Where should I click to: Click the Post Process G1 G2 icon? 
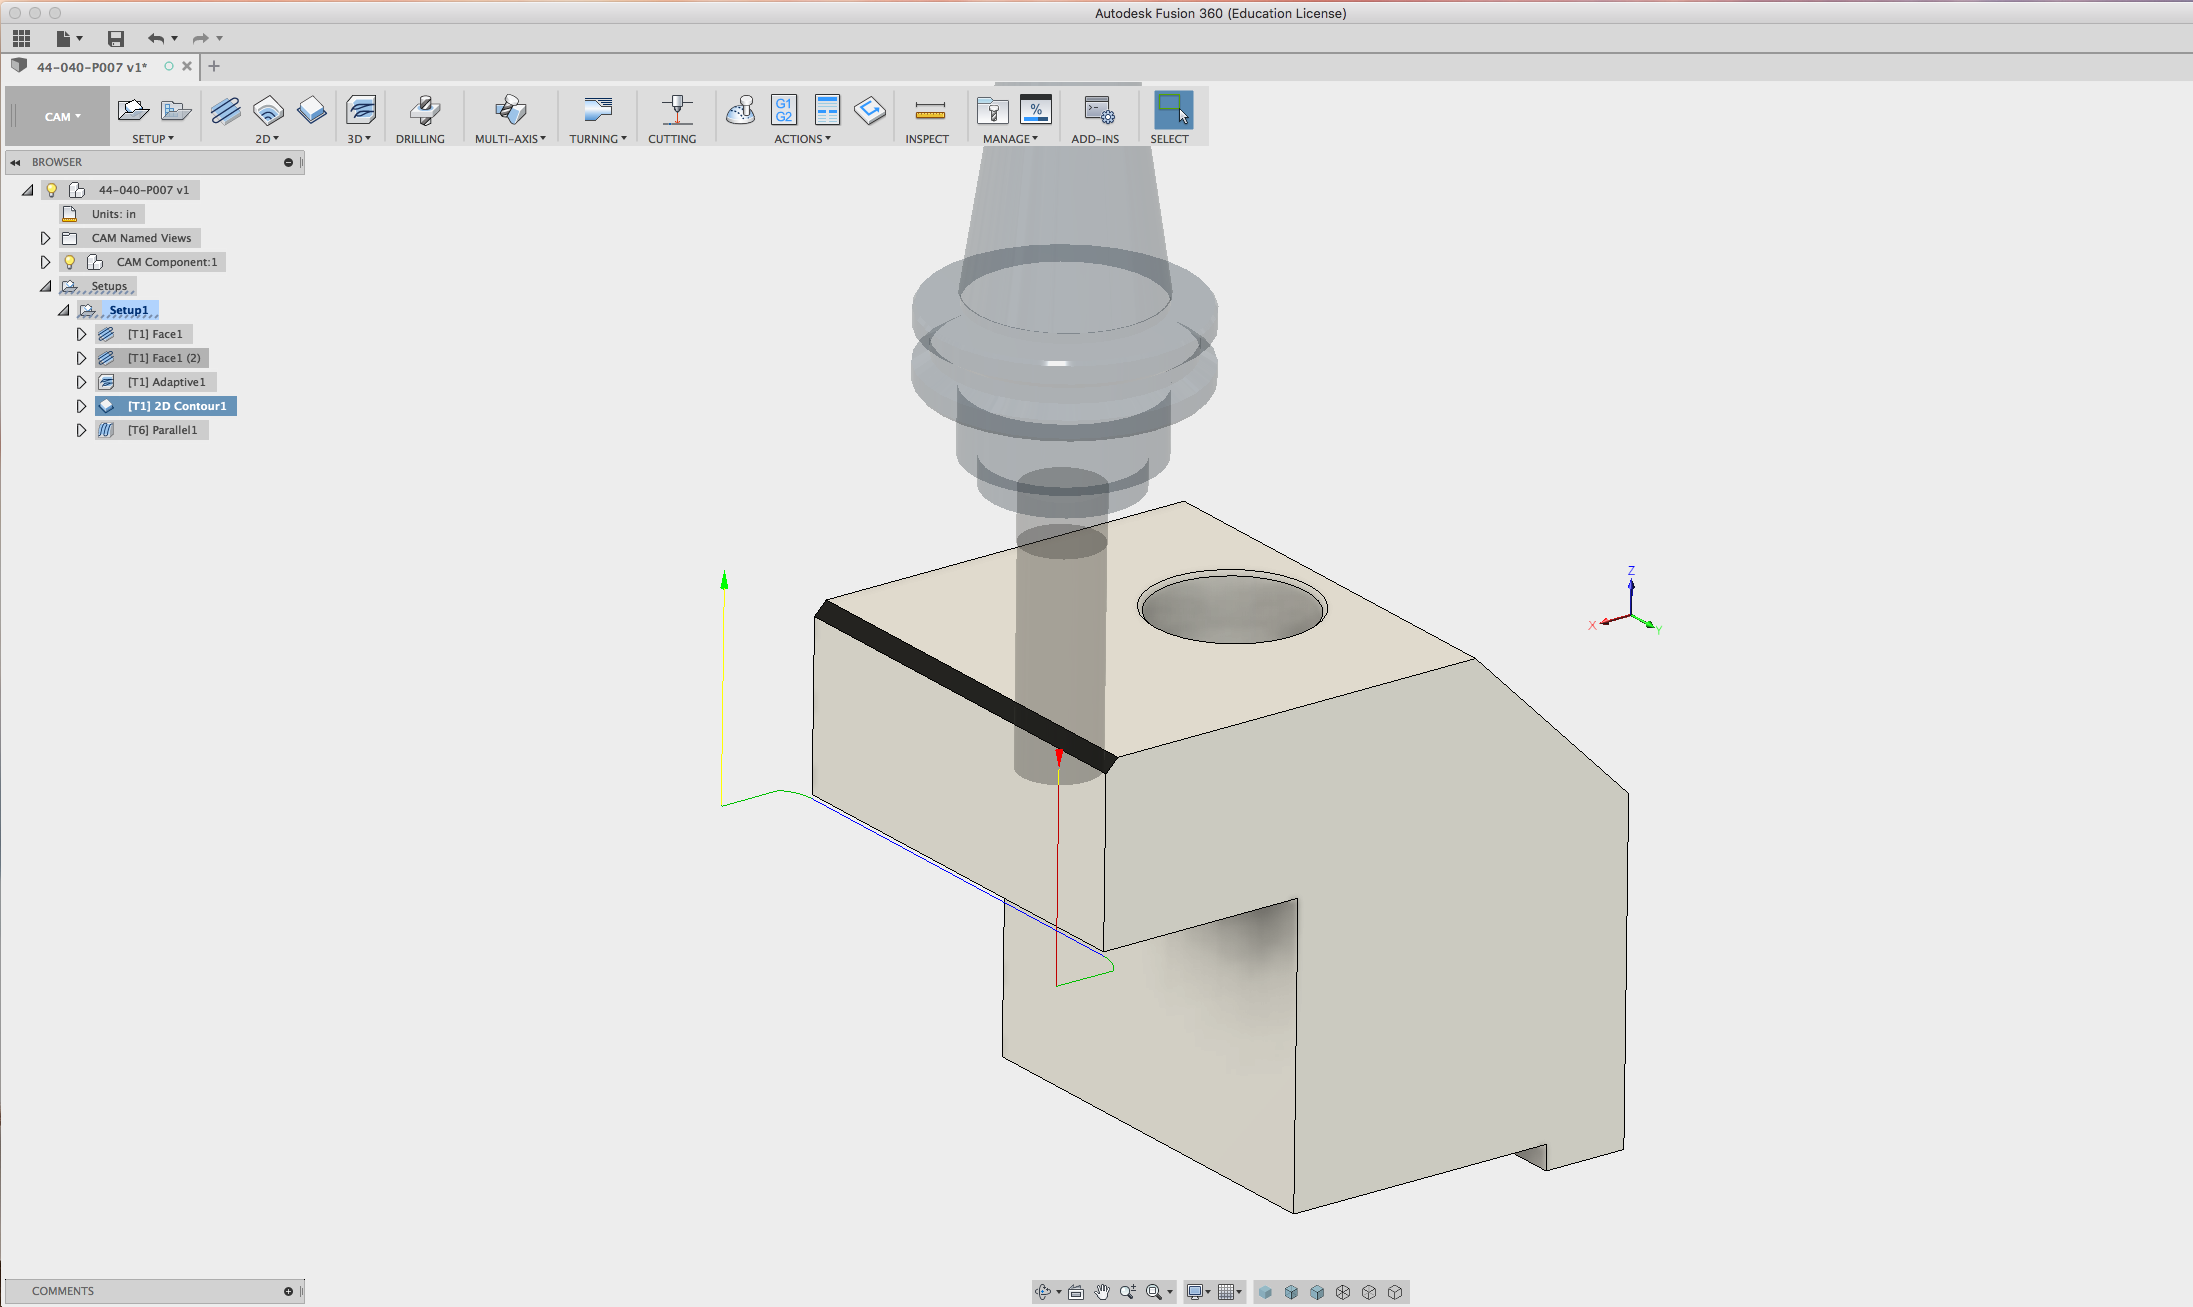tap(784, 110)
